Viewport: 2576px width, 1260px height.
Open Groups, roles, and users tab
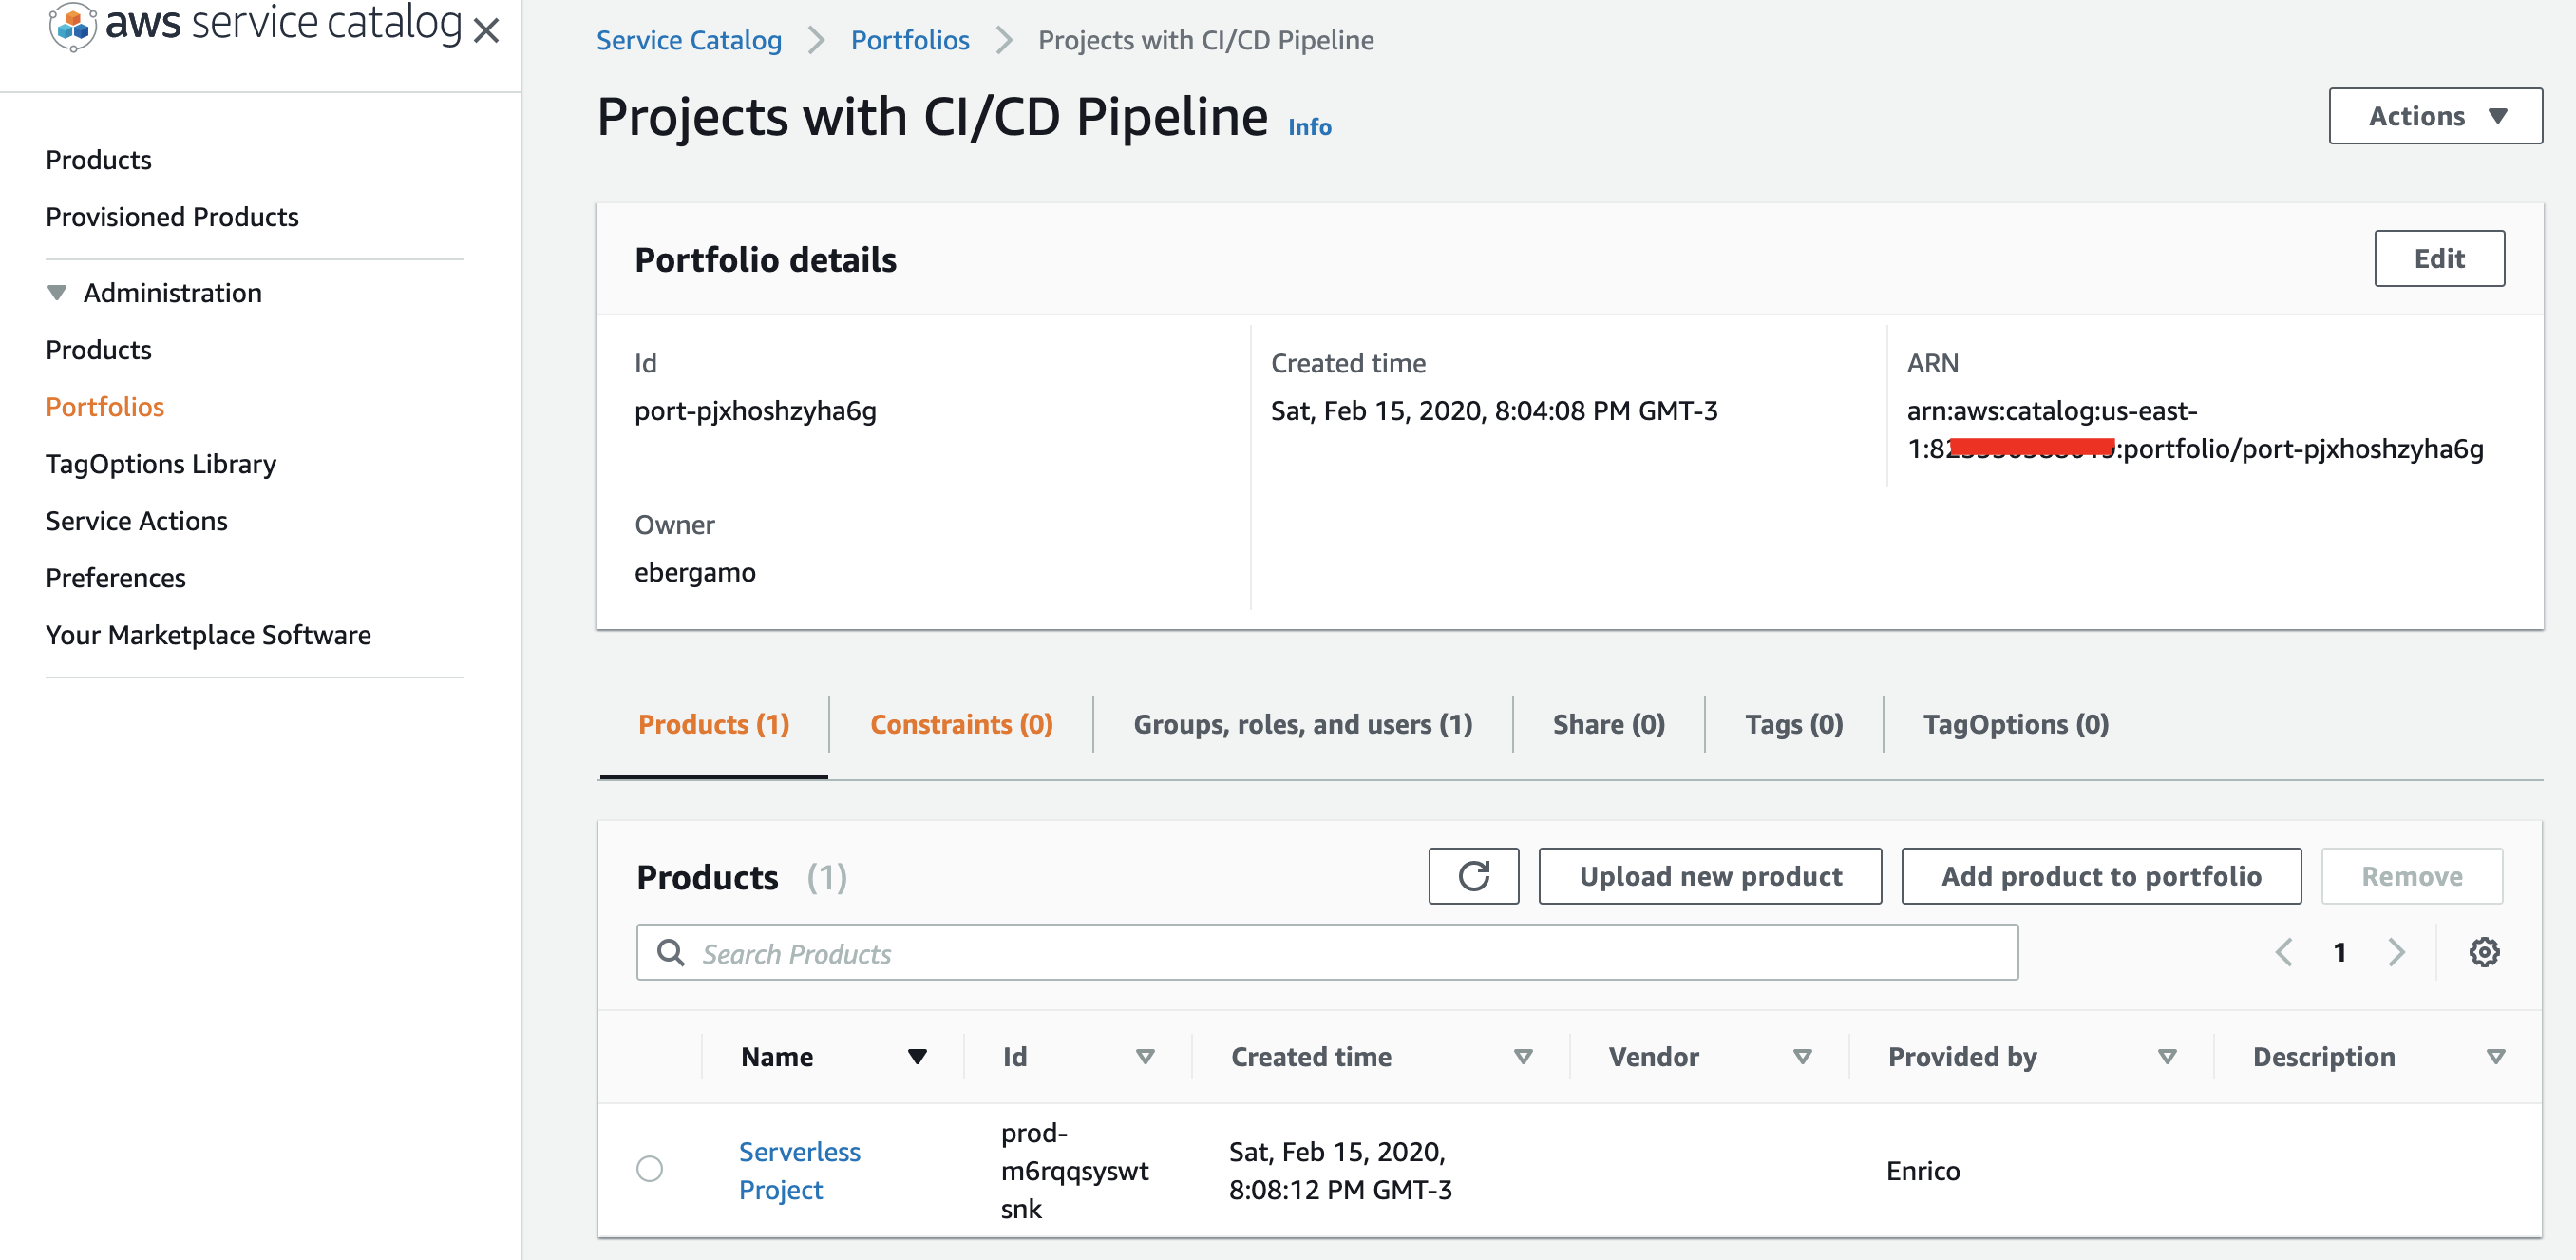(1302, 723)
